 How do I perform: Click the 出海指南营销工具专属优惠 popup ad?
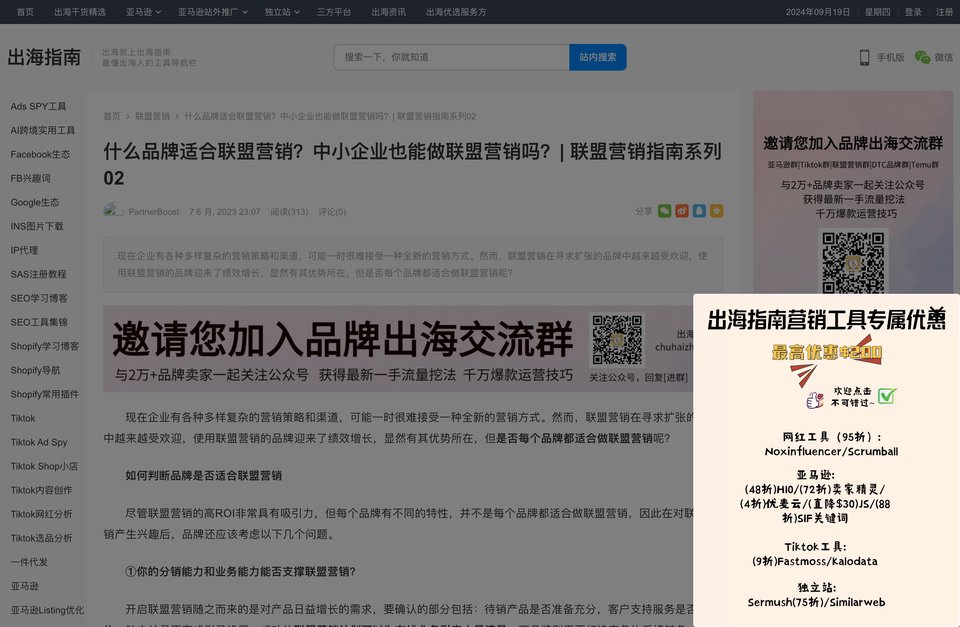[827, 460]
